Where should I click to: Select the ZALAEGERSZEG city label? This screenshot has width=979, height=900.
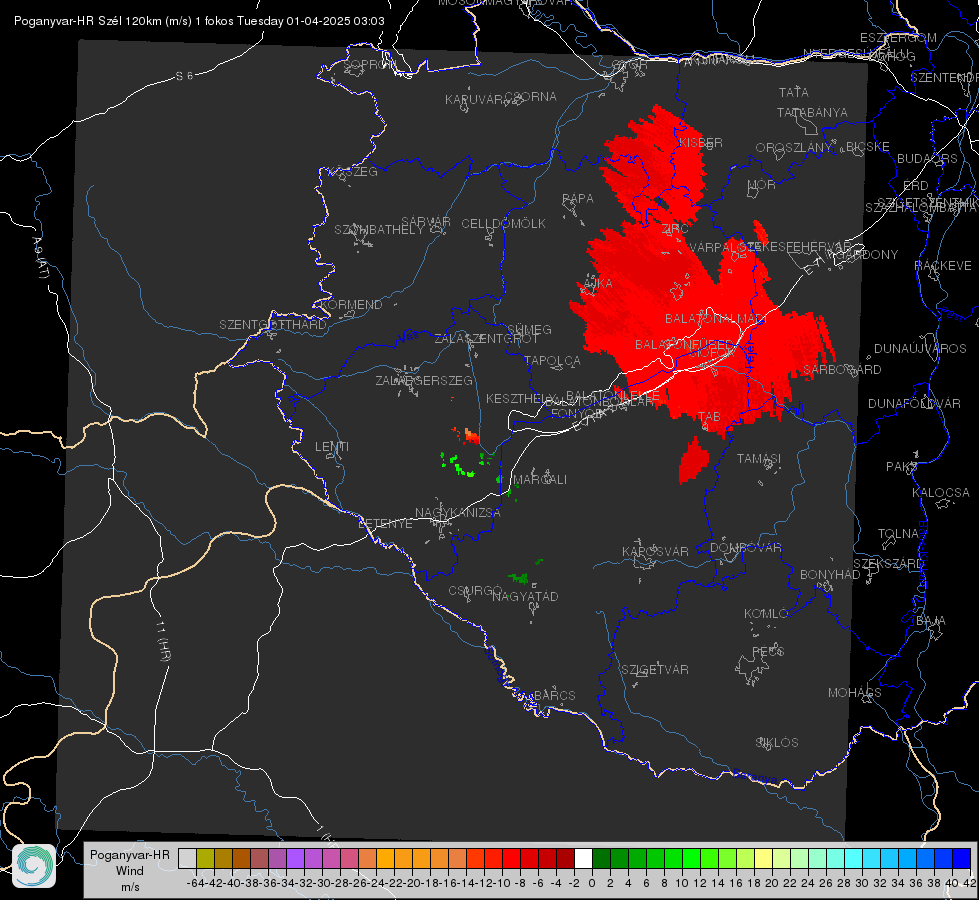(424, 380)
